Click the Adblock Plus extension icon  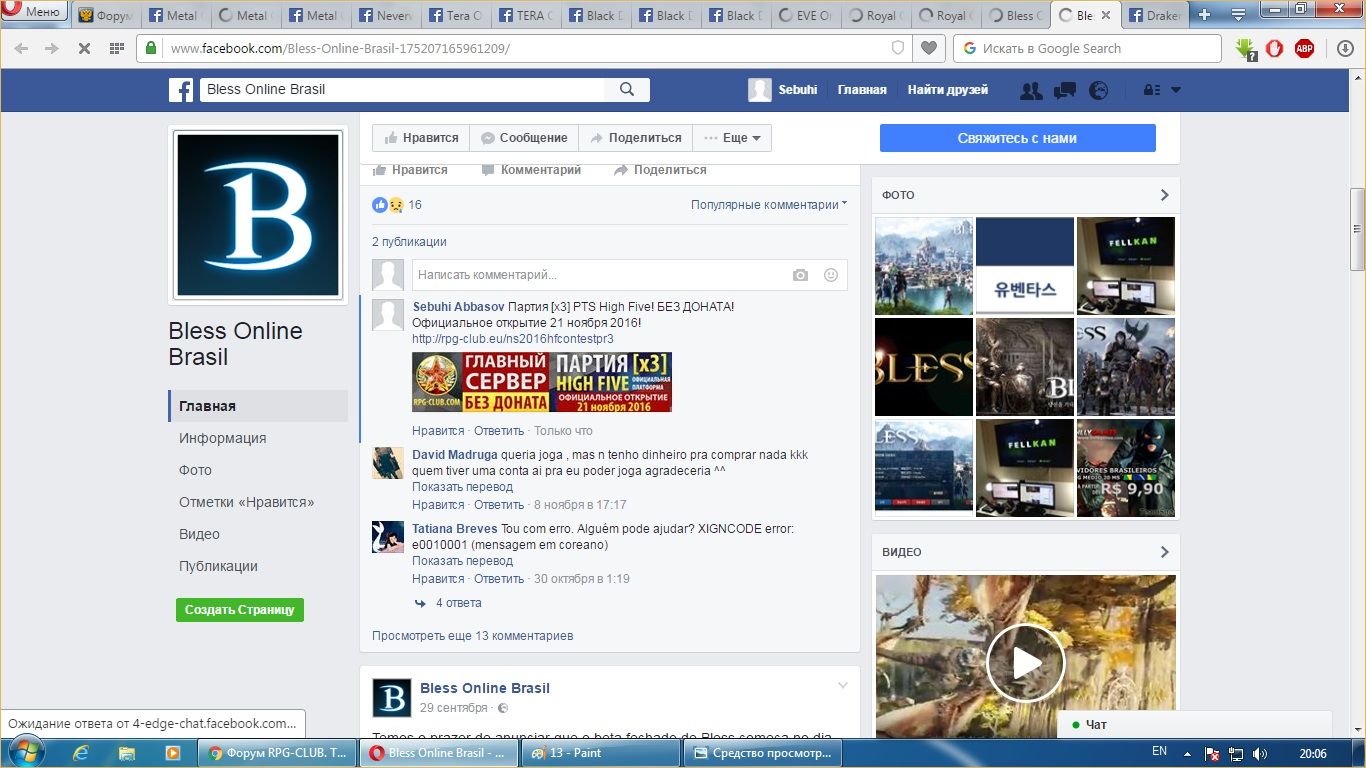(1304, 48)
